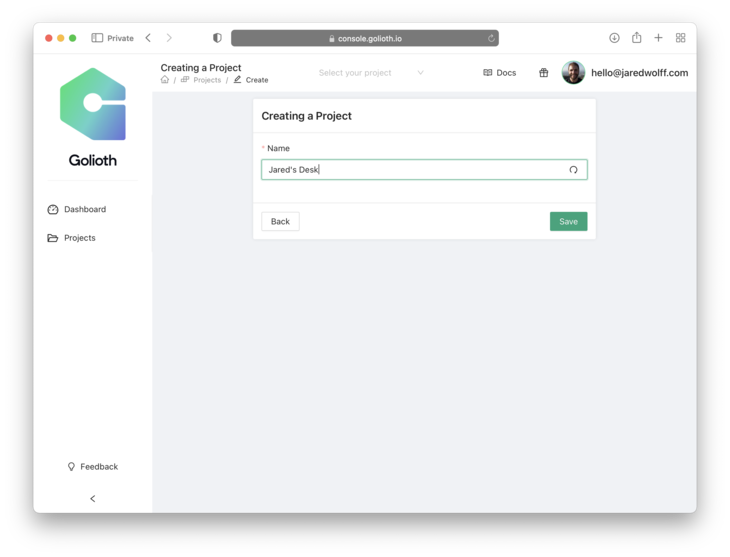
Task: Open Dashboard from the sidebar
Action: pyautogui.click(x=77, y=210)
